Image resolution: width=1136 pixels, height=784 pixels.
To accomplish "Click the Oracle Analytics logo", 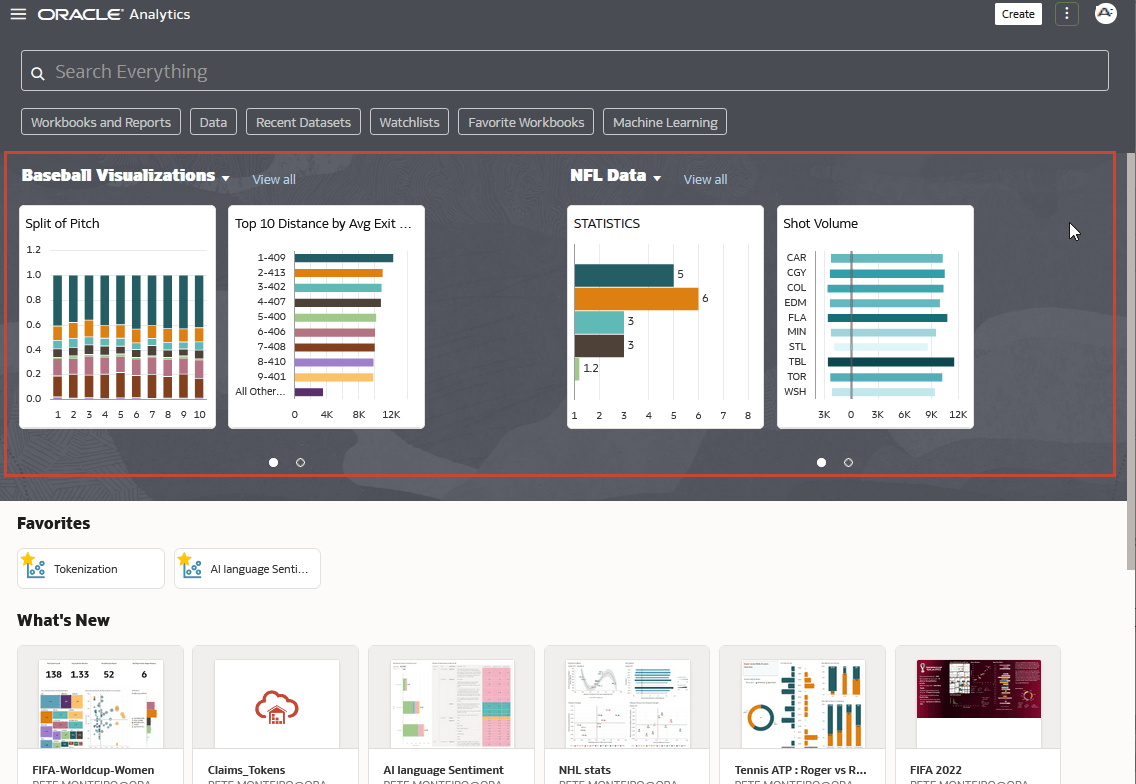I will [x=114, y=14].
